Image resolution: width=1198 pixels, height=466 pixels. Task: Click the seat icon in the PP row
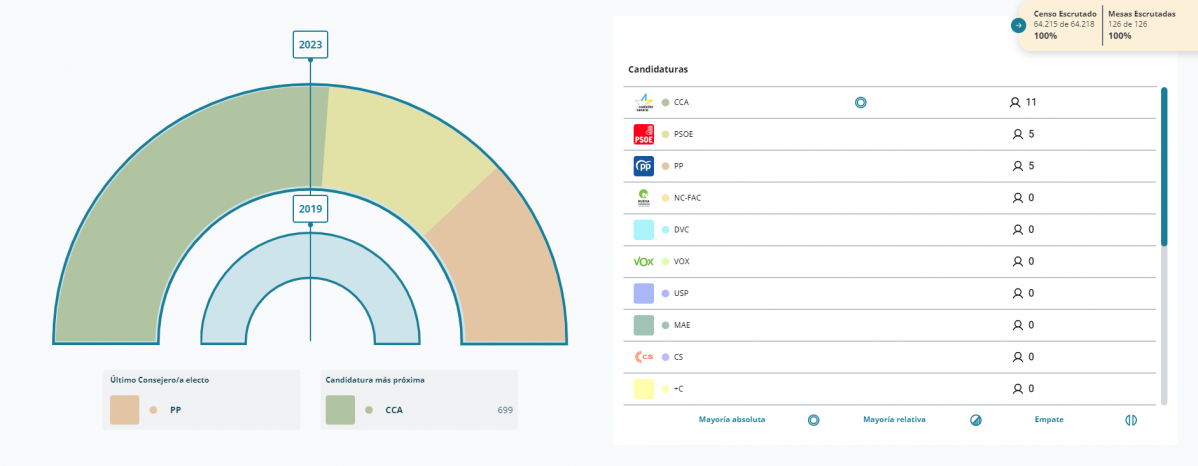1017,166
